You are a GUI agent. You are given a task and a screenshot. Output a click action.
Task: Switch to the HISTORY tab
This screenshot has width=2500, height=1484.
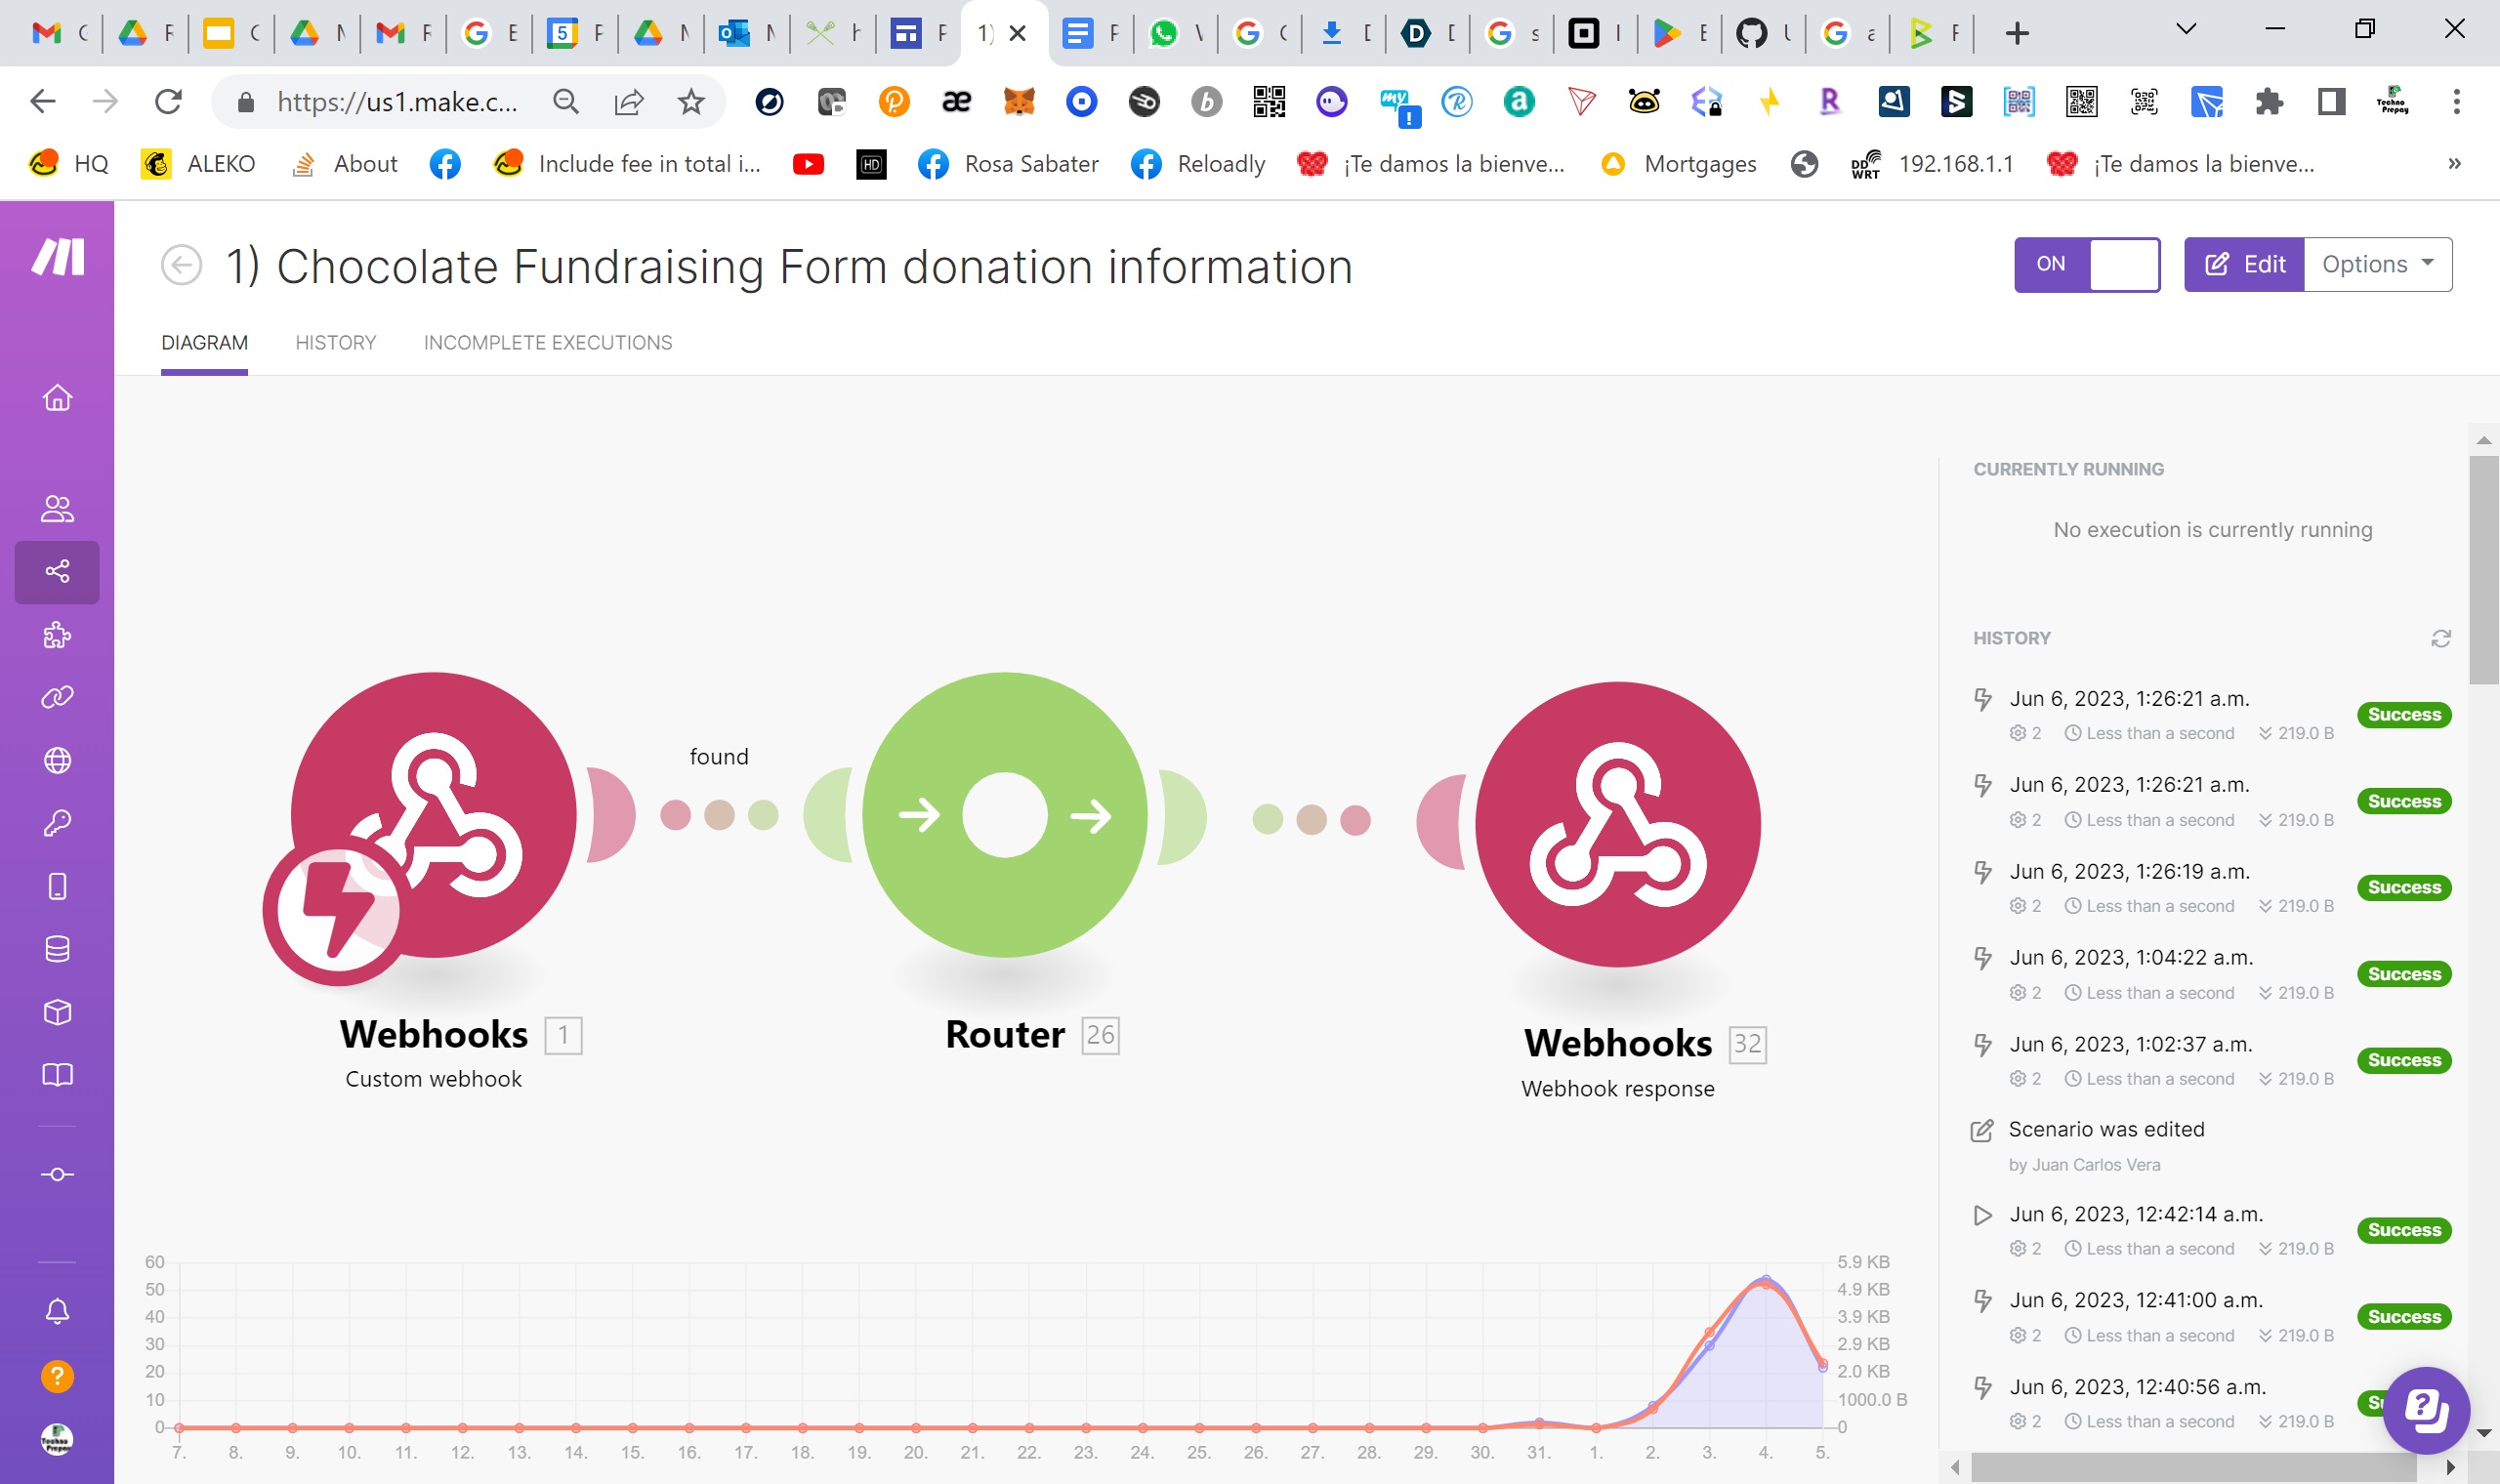click(335, 343)
